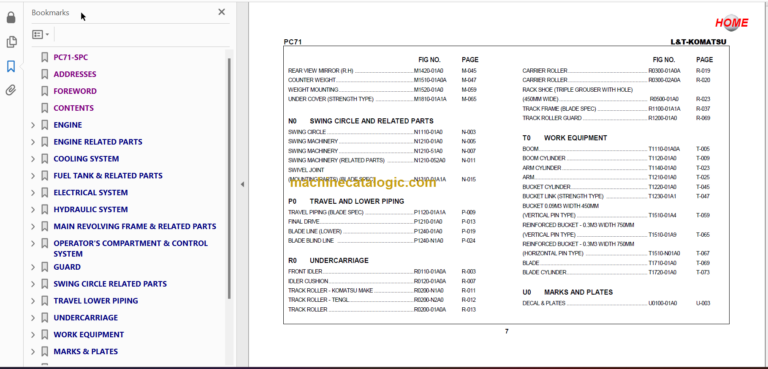This screenshot has width=768, height=369.
Task: Select the ENGINE bookmark label
Action: pos(68,125)
